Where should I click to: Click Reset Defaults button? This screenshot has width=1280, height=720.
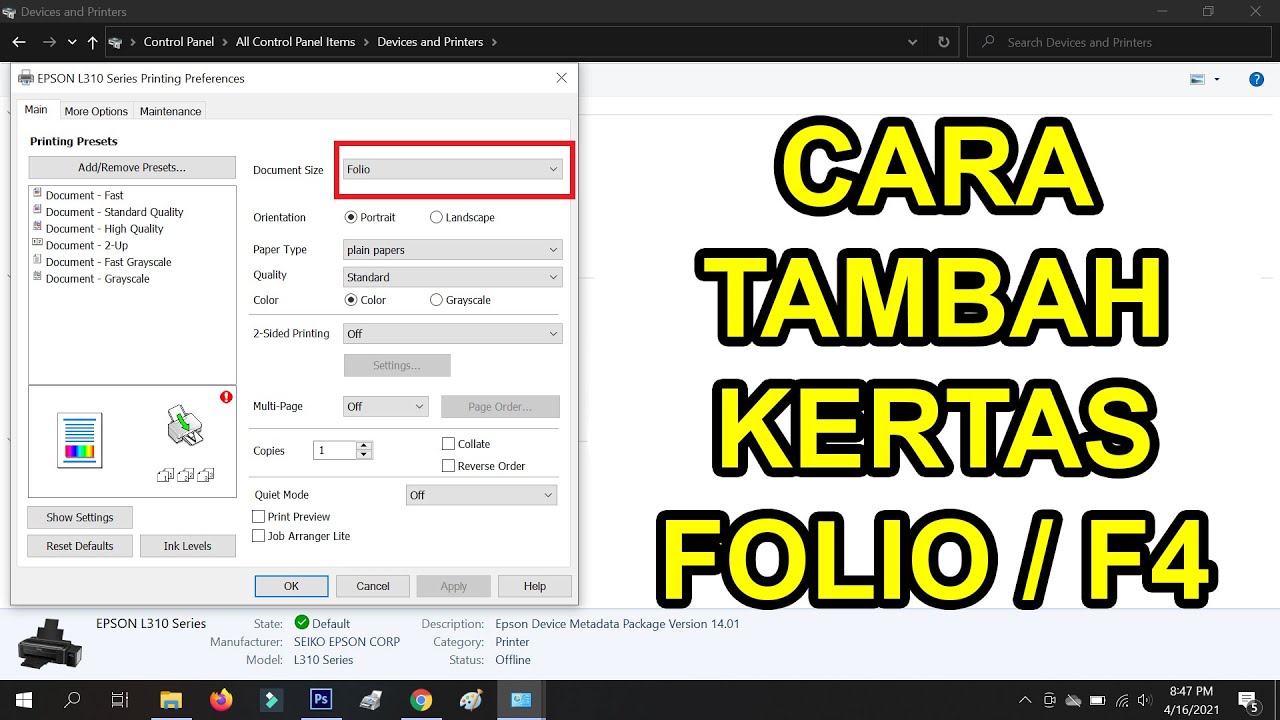(x=80, y=546)
